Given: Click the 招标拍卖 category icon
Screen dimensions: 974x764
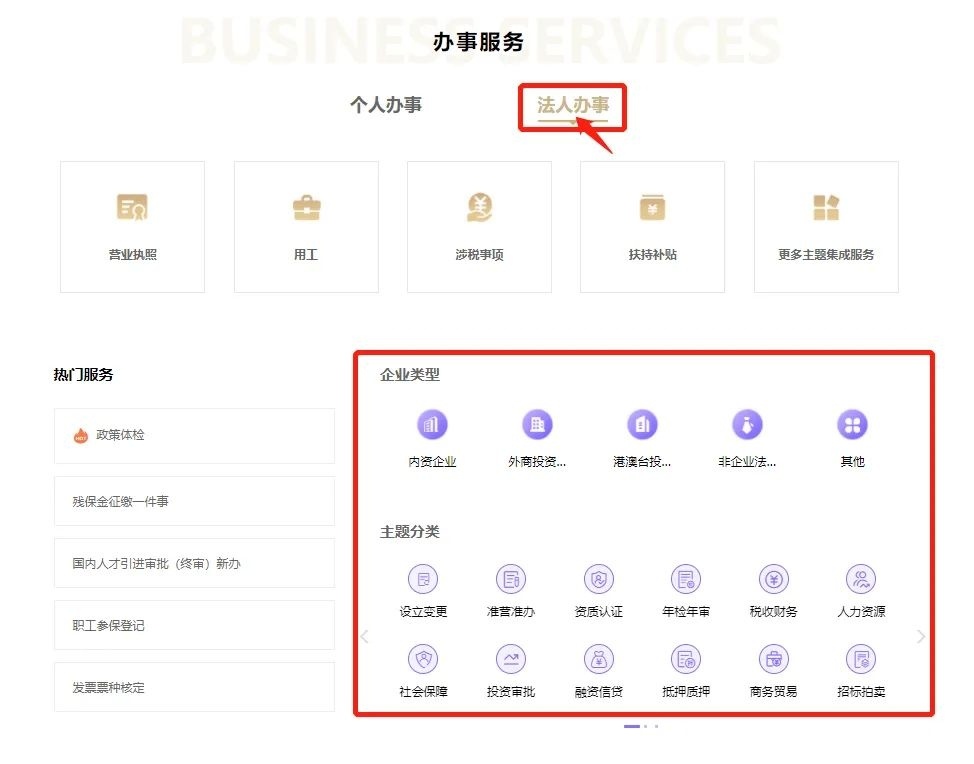Looking at the screenshot, I should 861,659.
